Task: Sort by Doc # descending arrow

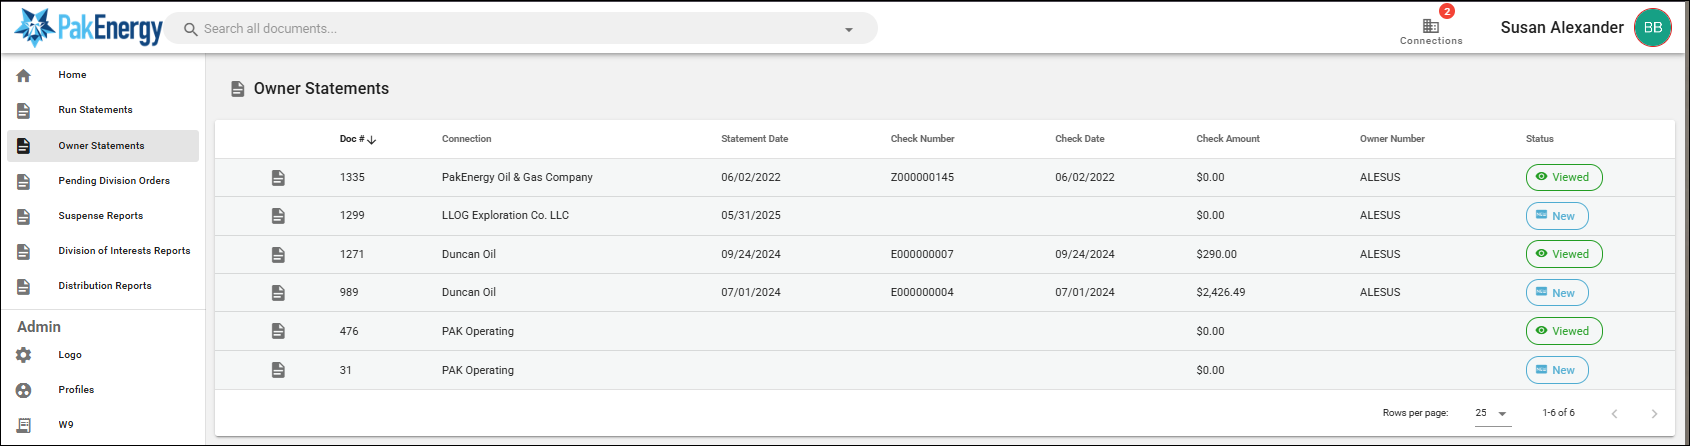Action: coord(372,140)
